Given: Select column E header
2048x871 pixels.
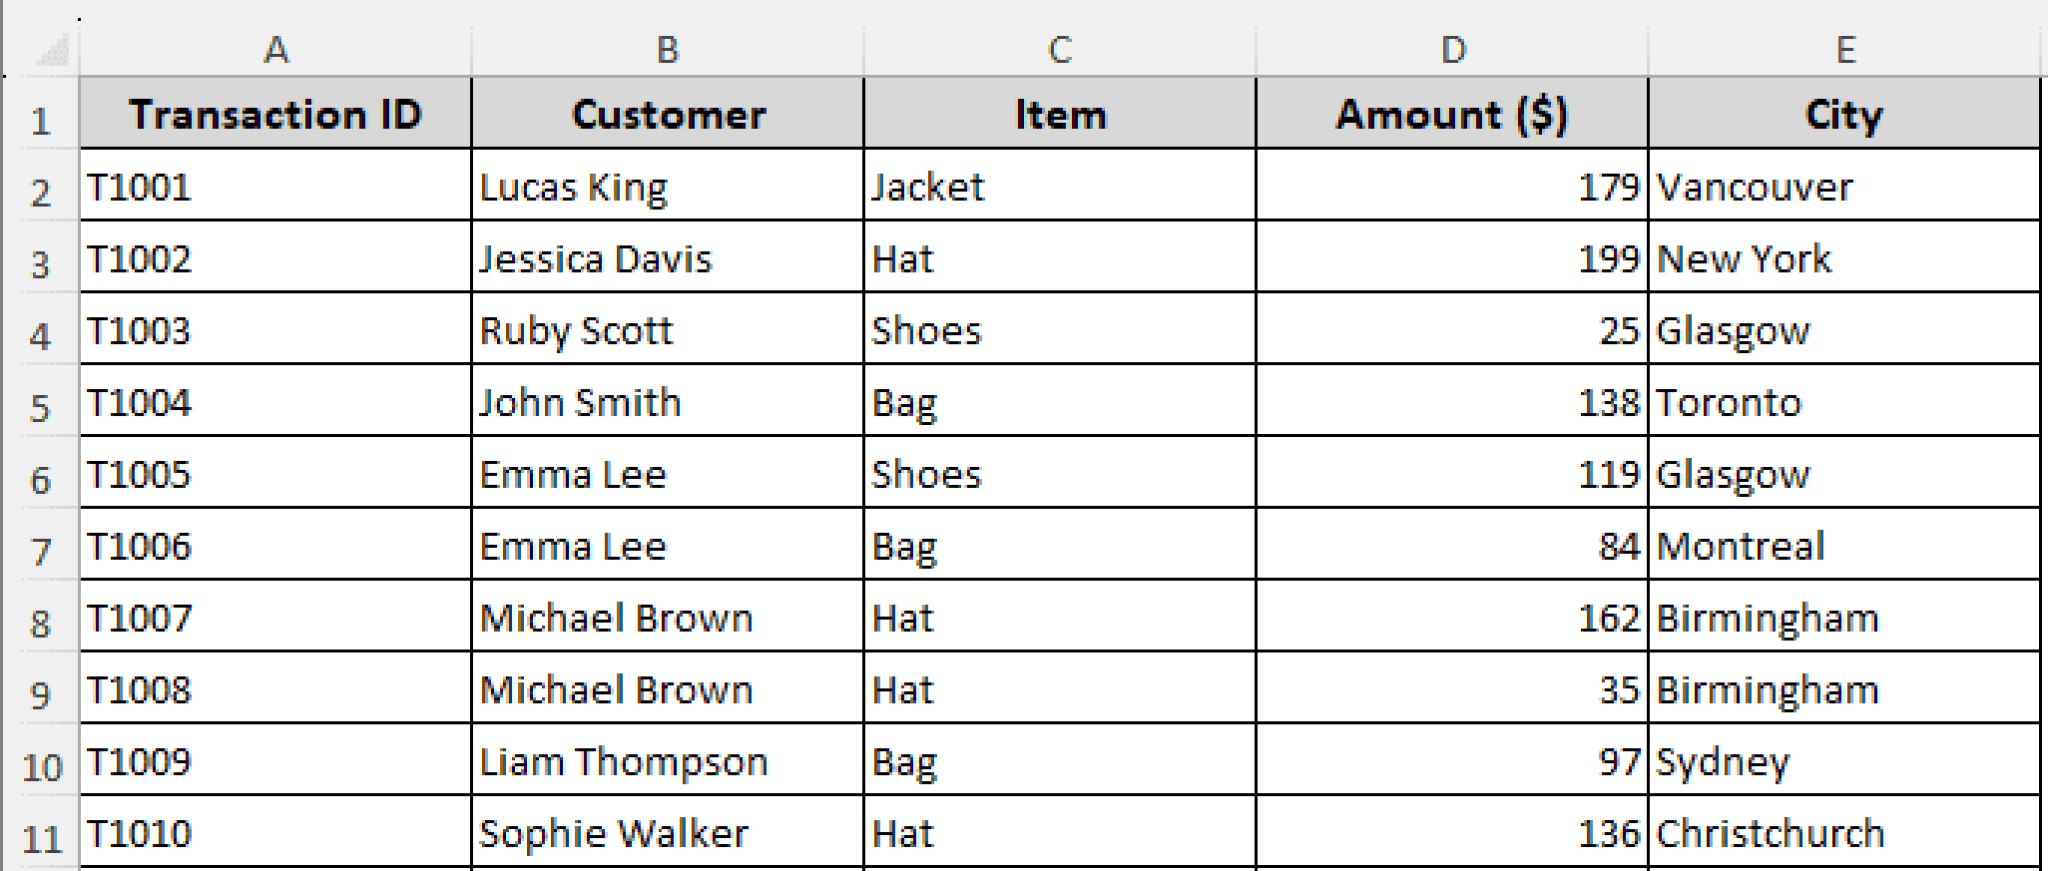Looking at the screenshot, I should [1843, 47].
